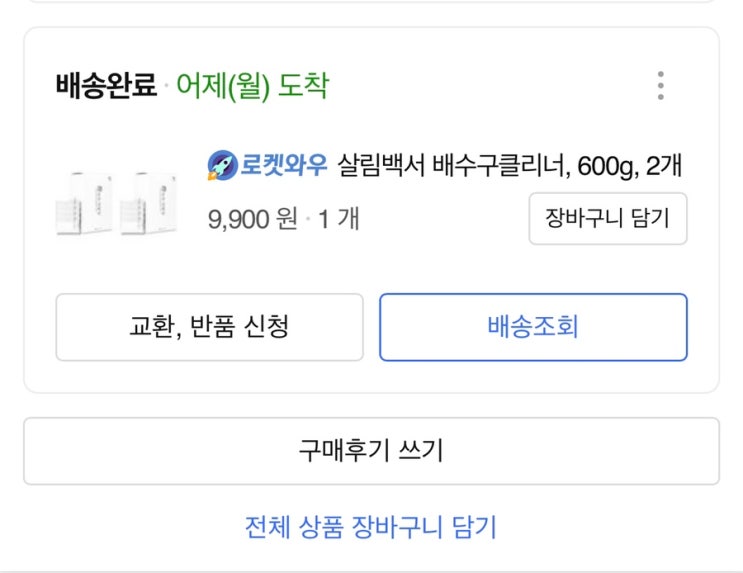The width and height of the screenshot is (743, 573).
Task: Open the drain cleaner product thumbnail
Action: point(116,203)
